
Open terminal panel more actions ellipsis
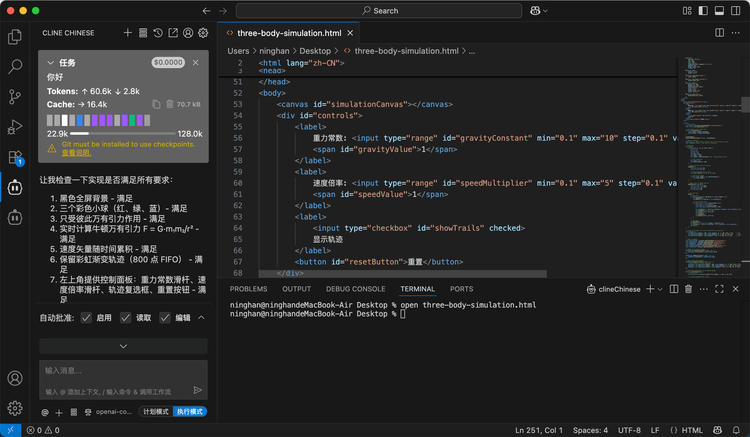[x=704, y=289]
